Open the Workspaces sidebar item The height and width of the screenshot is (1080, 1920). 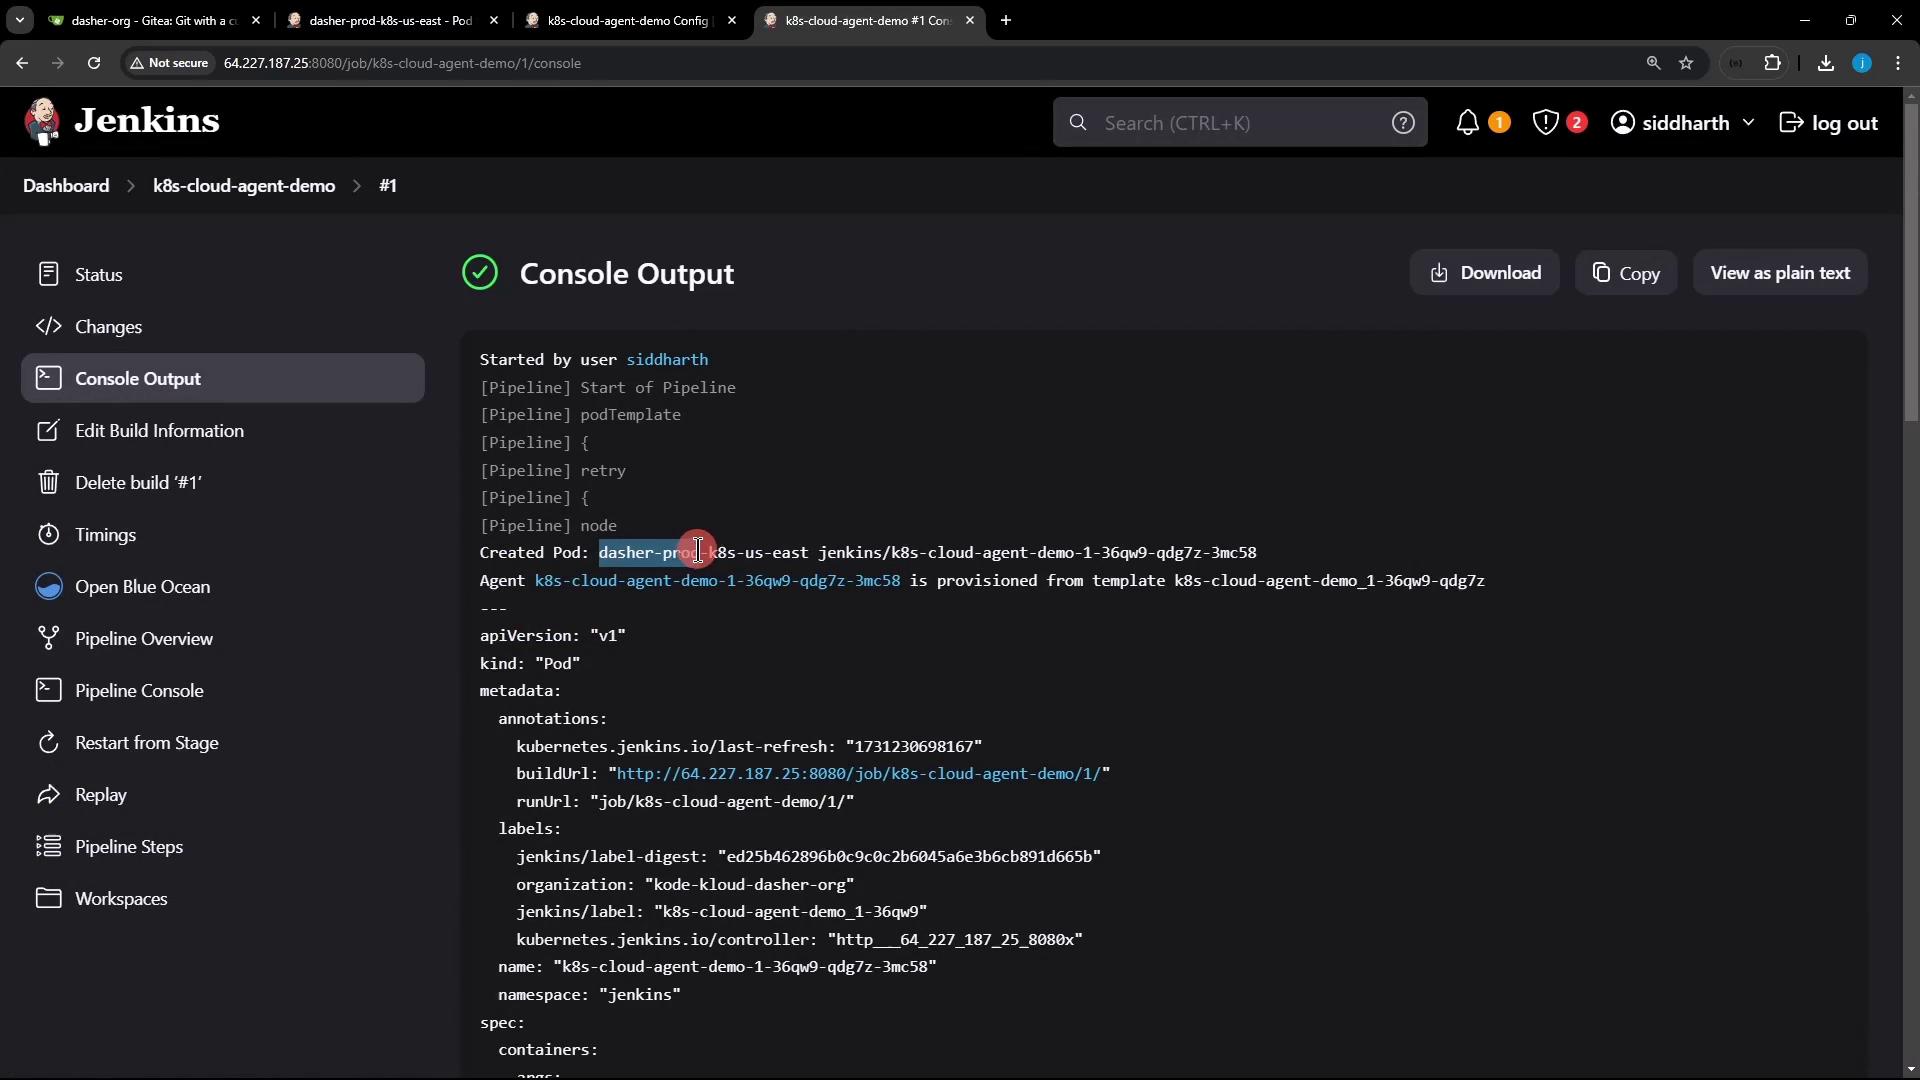point(121,899)
